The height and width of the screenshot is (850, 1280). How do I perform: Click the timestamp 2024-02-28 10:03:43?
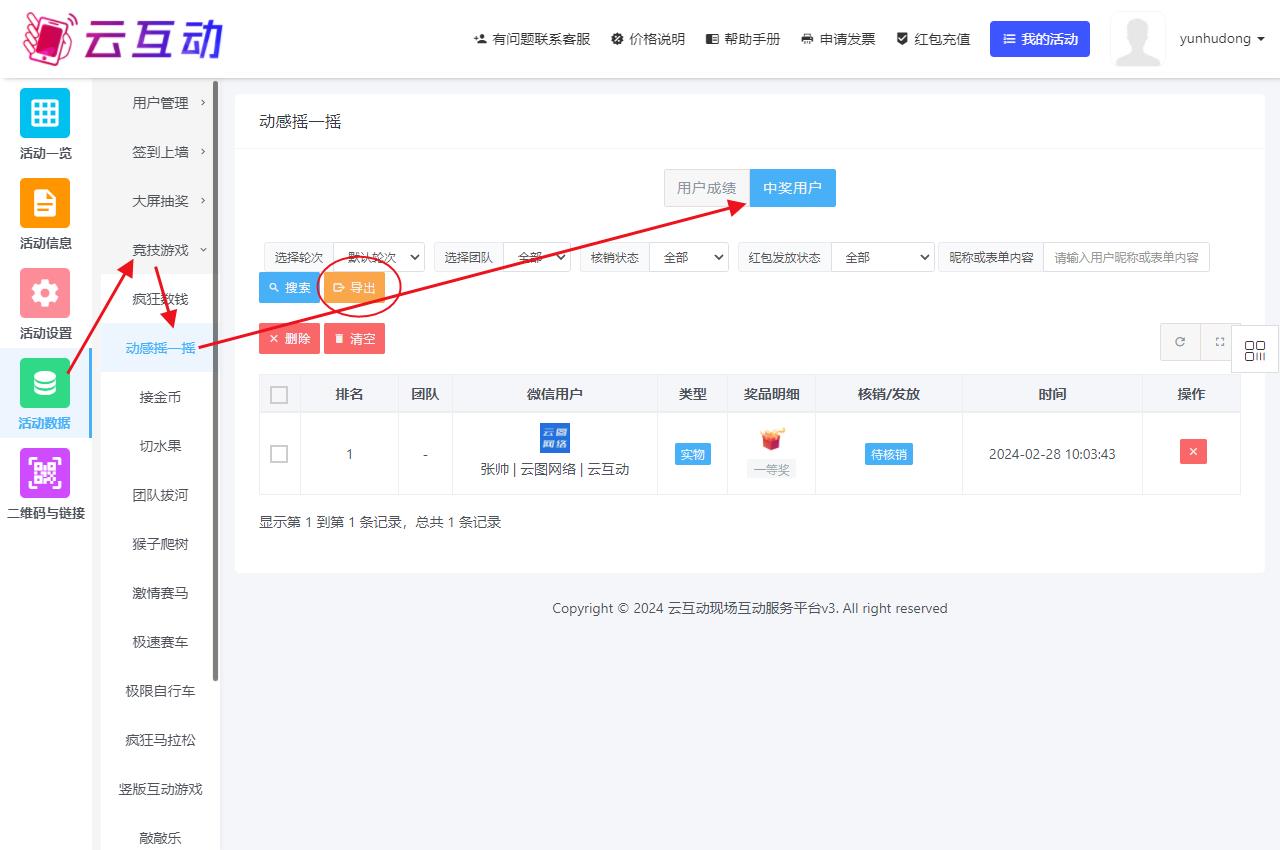1052,454
